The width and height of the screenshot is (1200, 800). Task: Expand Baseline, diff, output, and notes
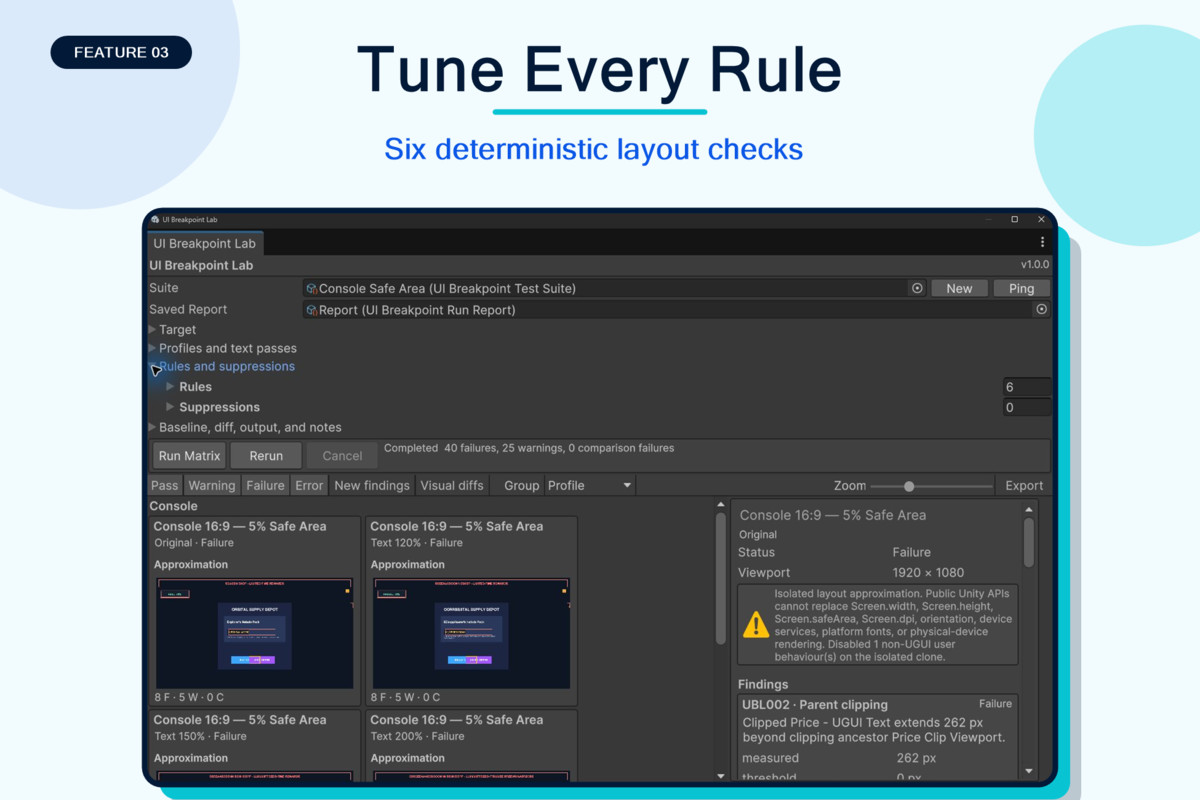pos(153,427)
